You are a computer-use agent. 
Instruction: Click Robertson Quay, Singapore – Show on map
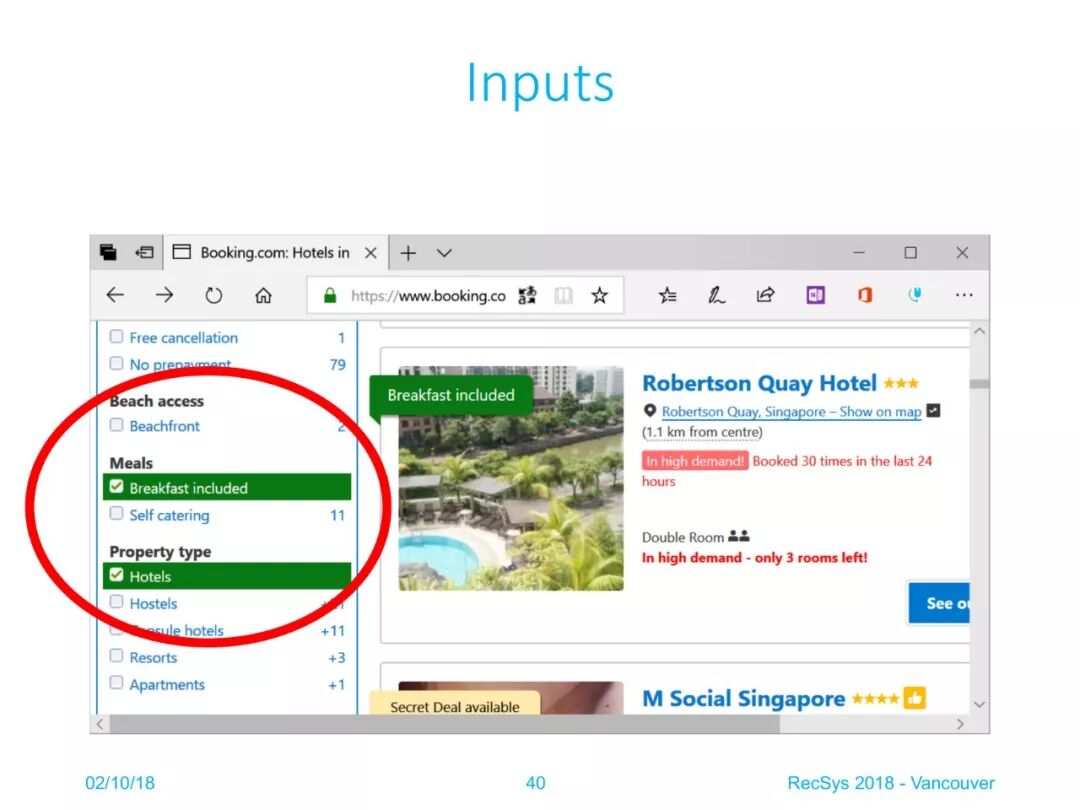pyautogui.click(x=791, y=412)
